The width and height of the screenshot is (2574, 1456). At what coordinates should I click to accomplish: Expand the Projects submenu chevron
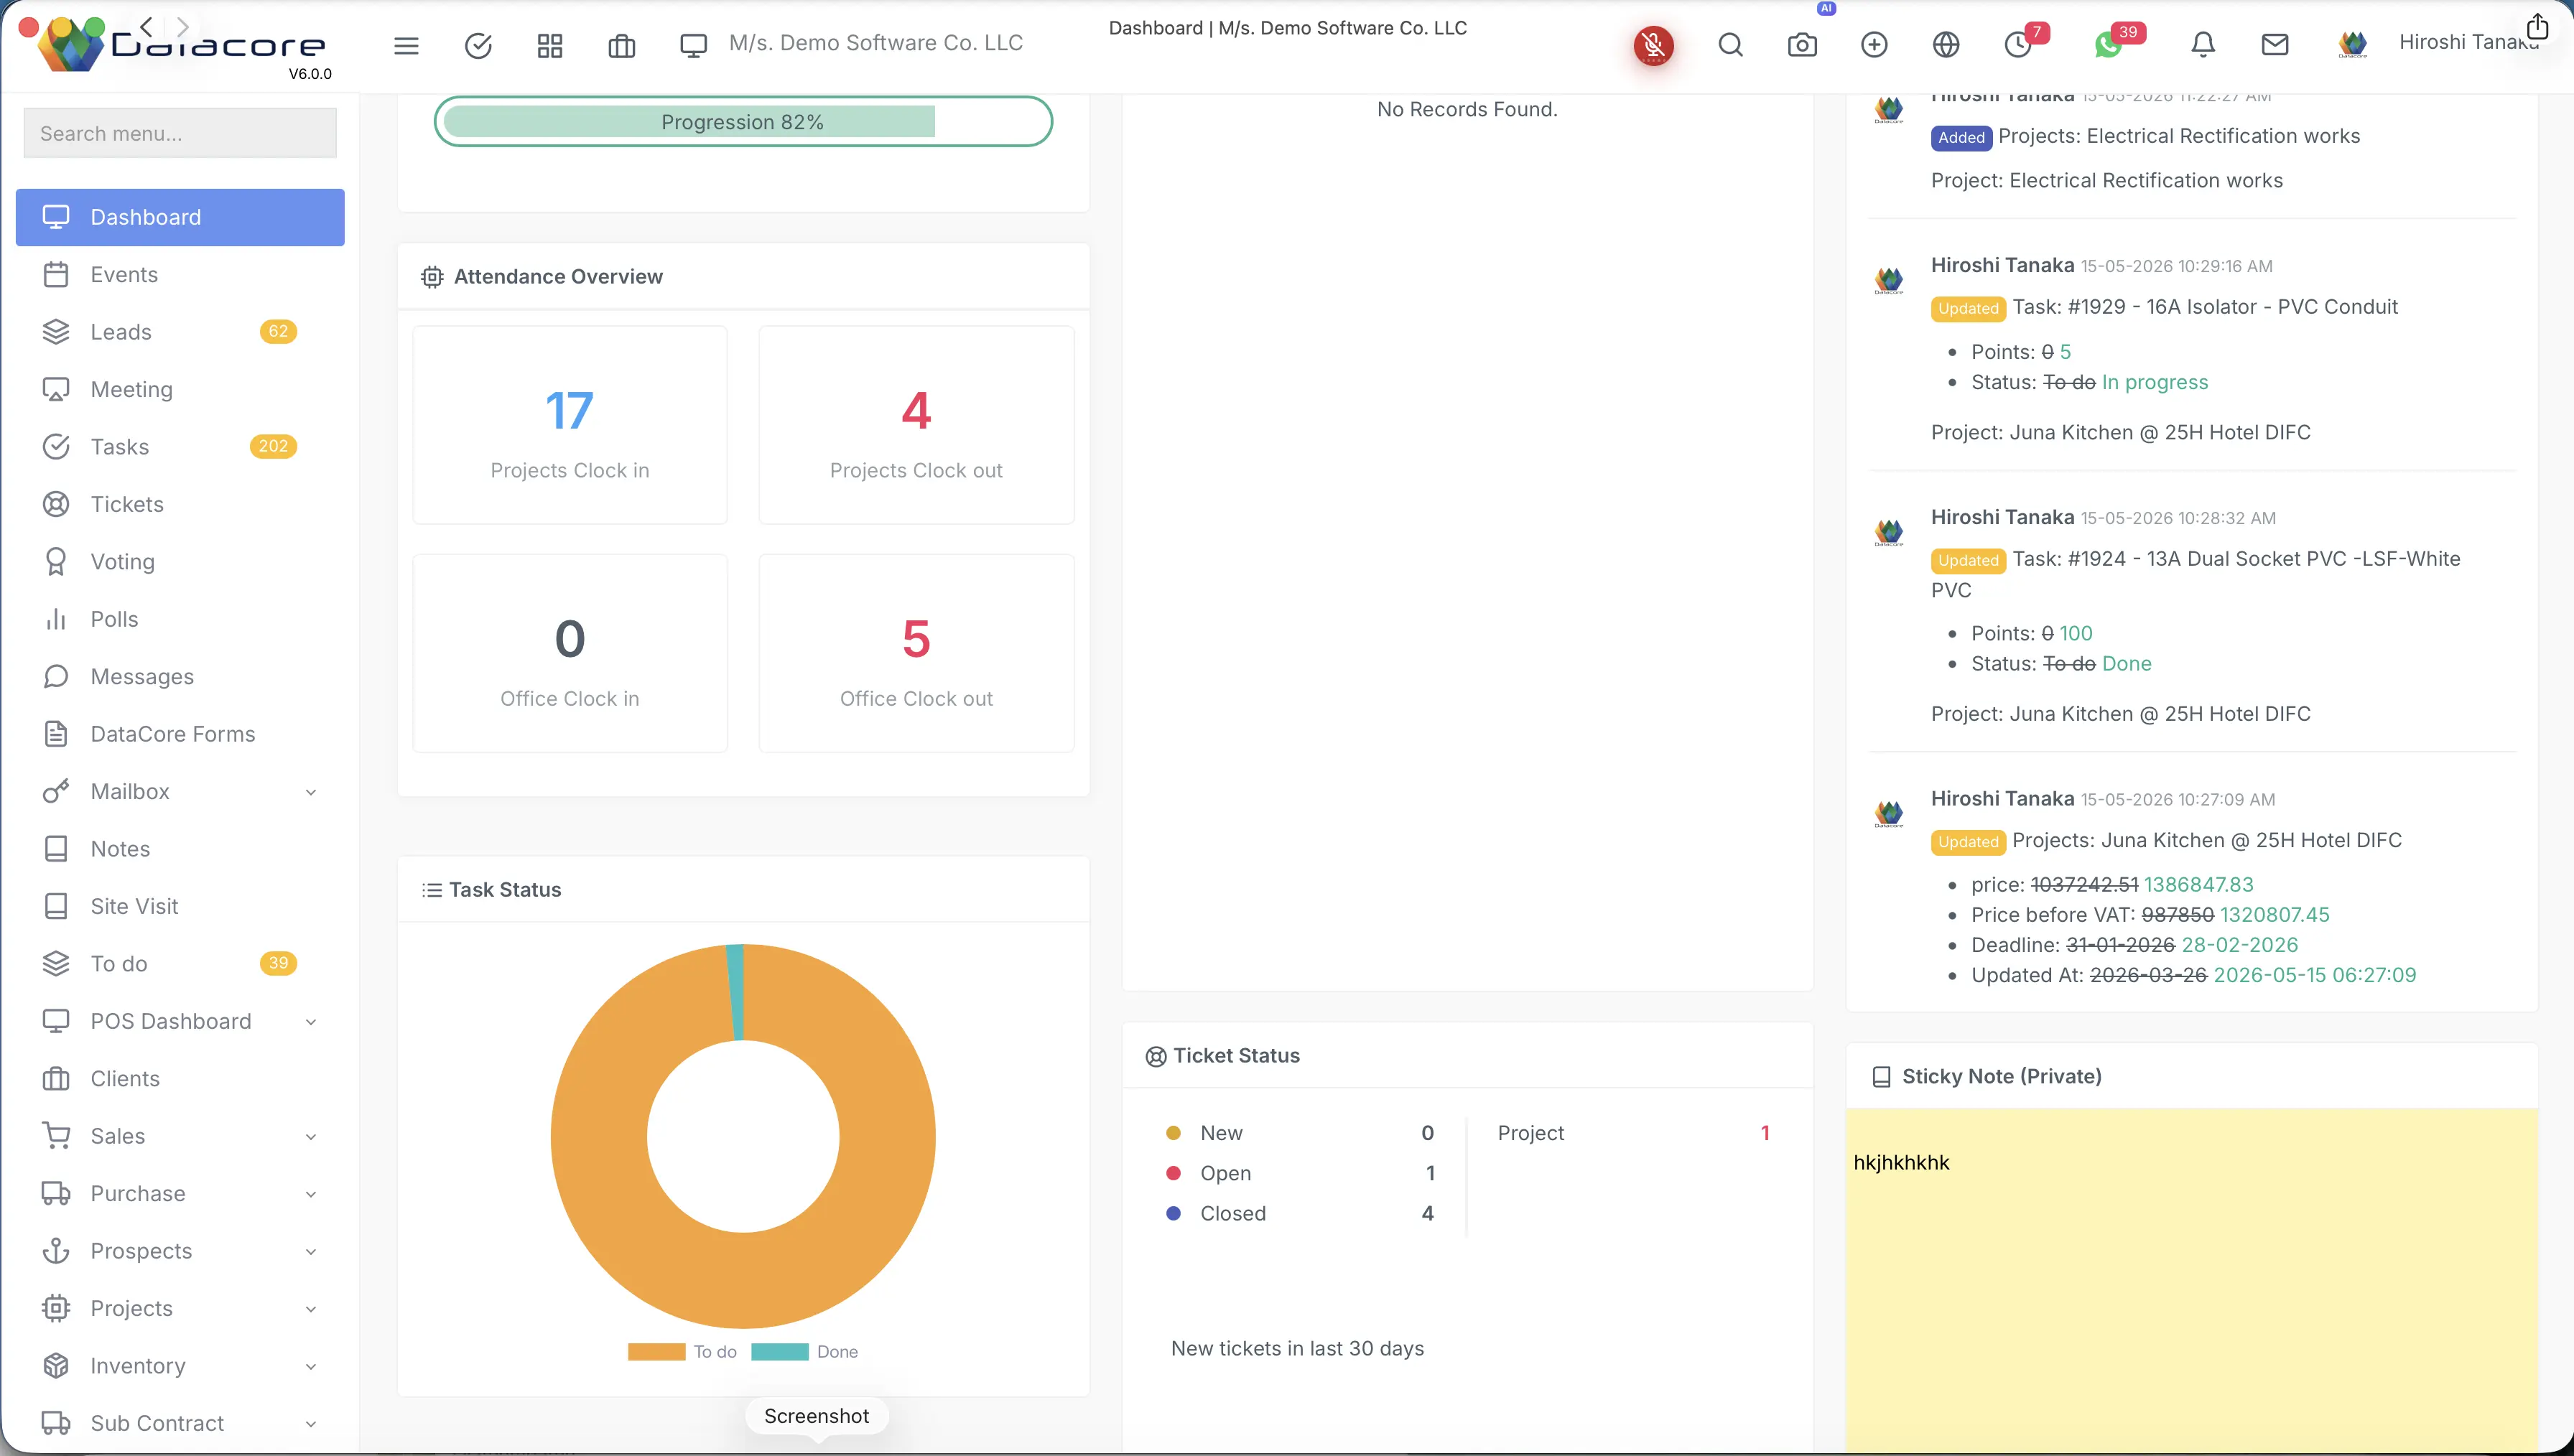(311, 1309)
